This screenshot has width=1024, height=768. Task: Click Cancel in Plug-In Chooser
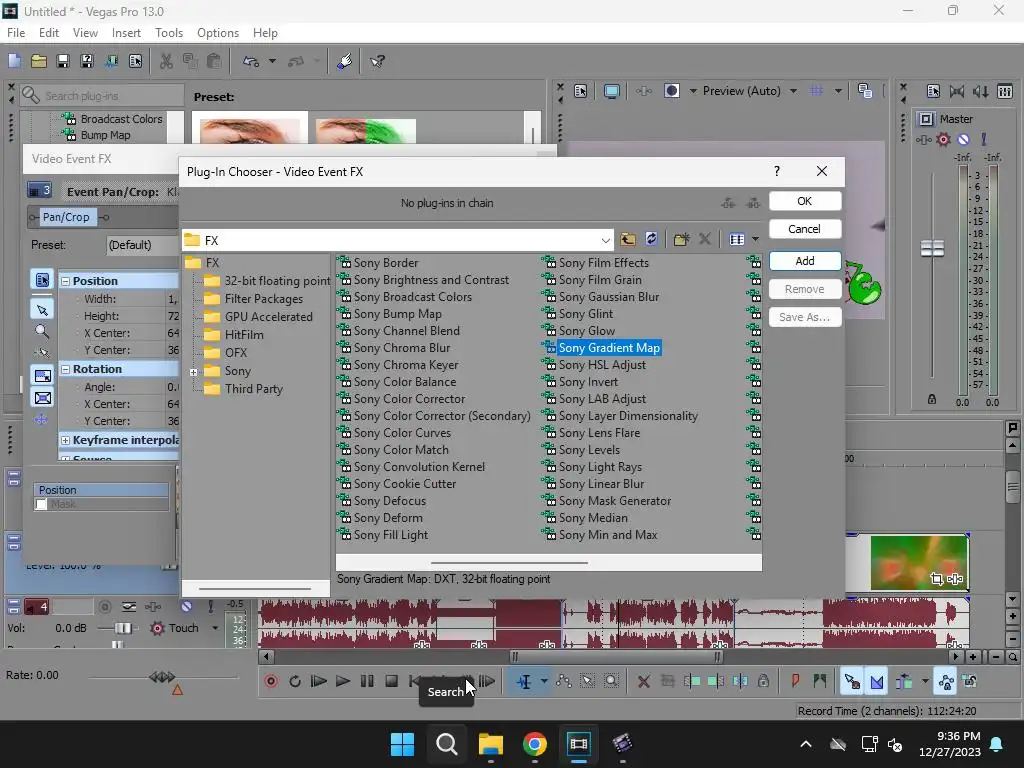click(x=805, y=229)
